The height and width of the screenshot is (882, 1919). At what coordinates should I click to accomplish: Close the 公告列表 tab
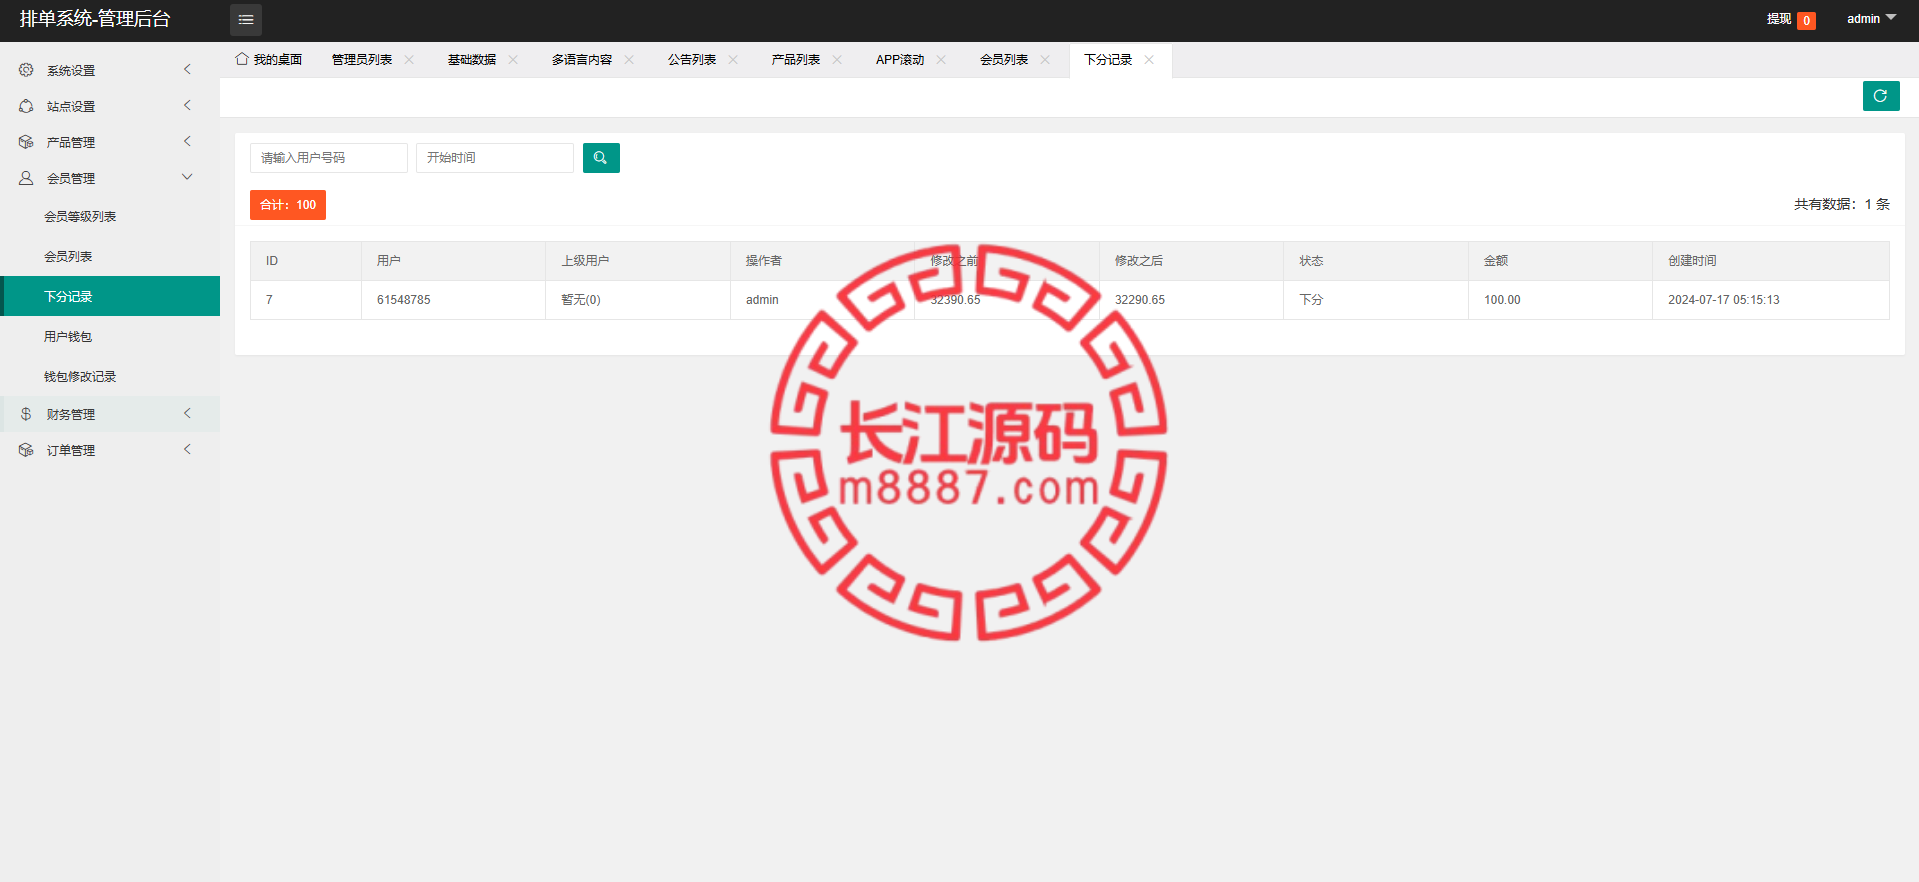click(x=733, y=60)
